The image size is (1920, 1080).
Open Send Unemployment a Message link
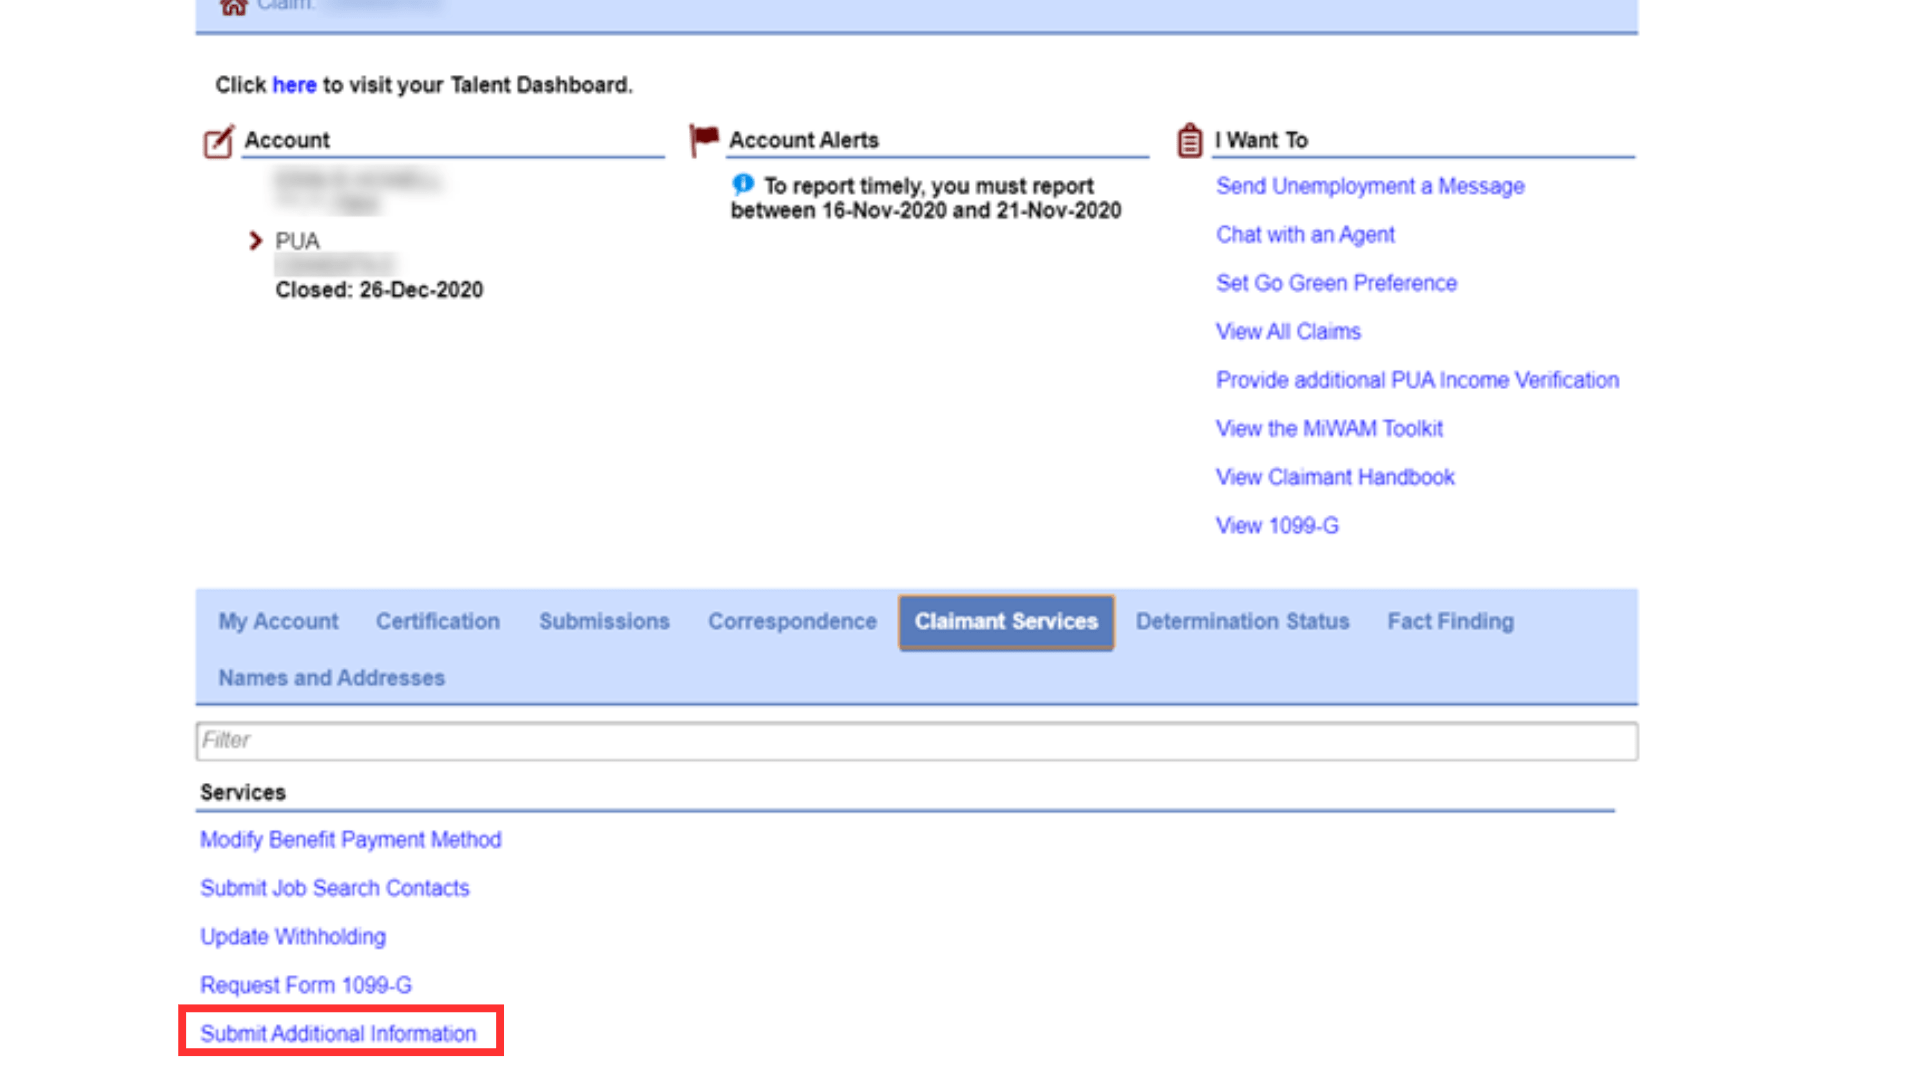[x=1370, y=186]
